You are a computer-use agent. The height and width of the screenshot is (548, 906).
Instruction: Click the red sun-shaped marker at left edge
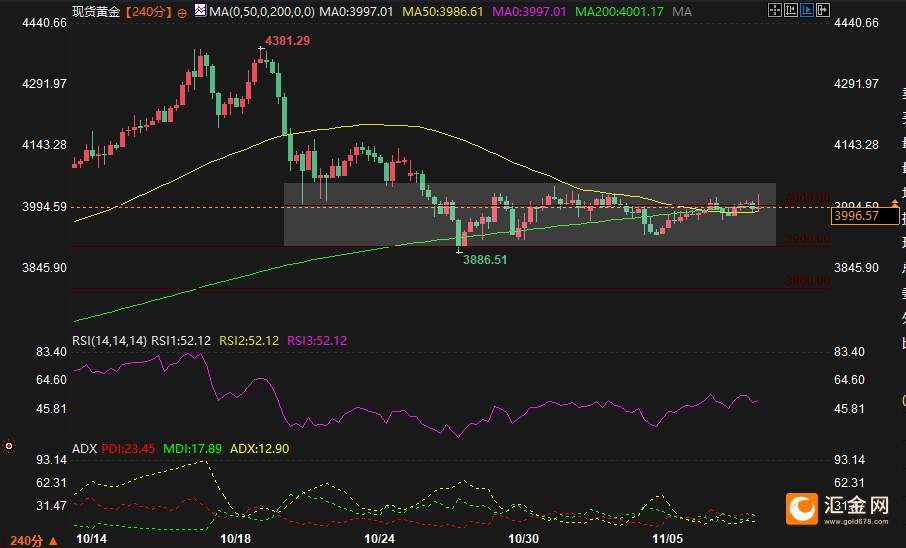pyautogui.click(x=9, y=446)
